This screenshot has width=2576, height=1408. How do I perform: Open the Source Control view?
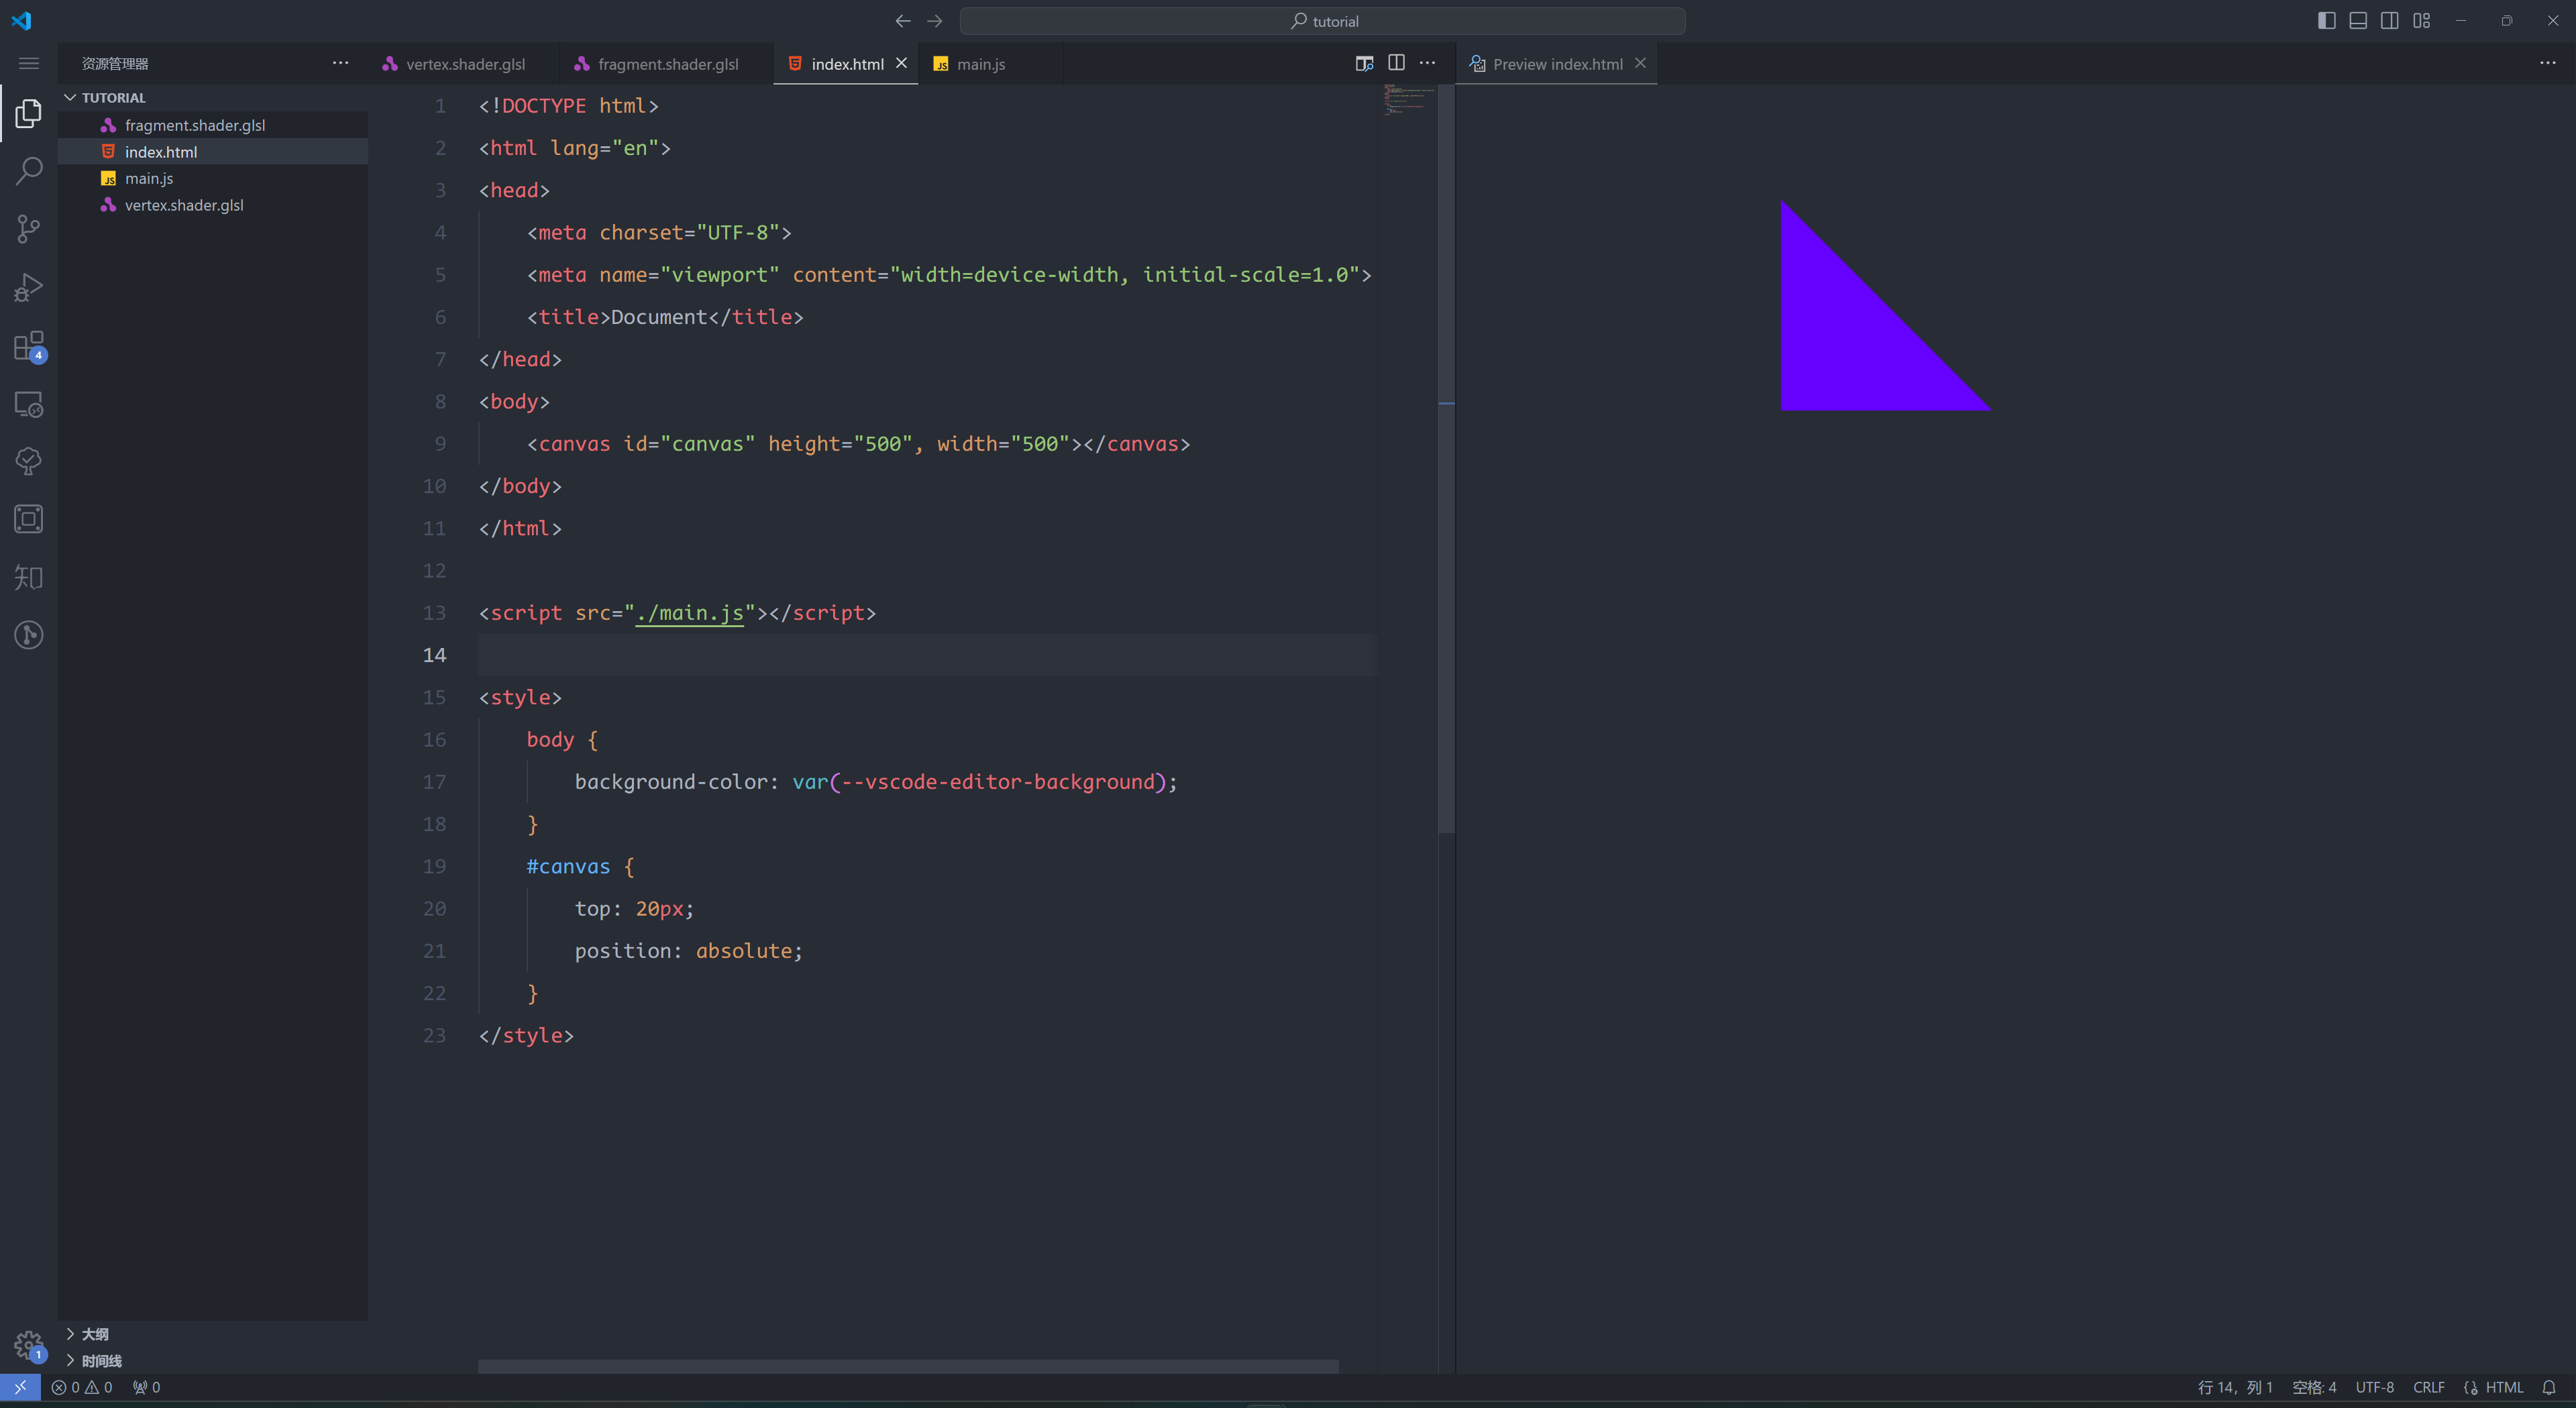point(28,228)
